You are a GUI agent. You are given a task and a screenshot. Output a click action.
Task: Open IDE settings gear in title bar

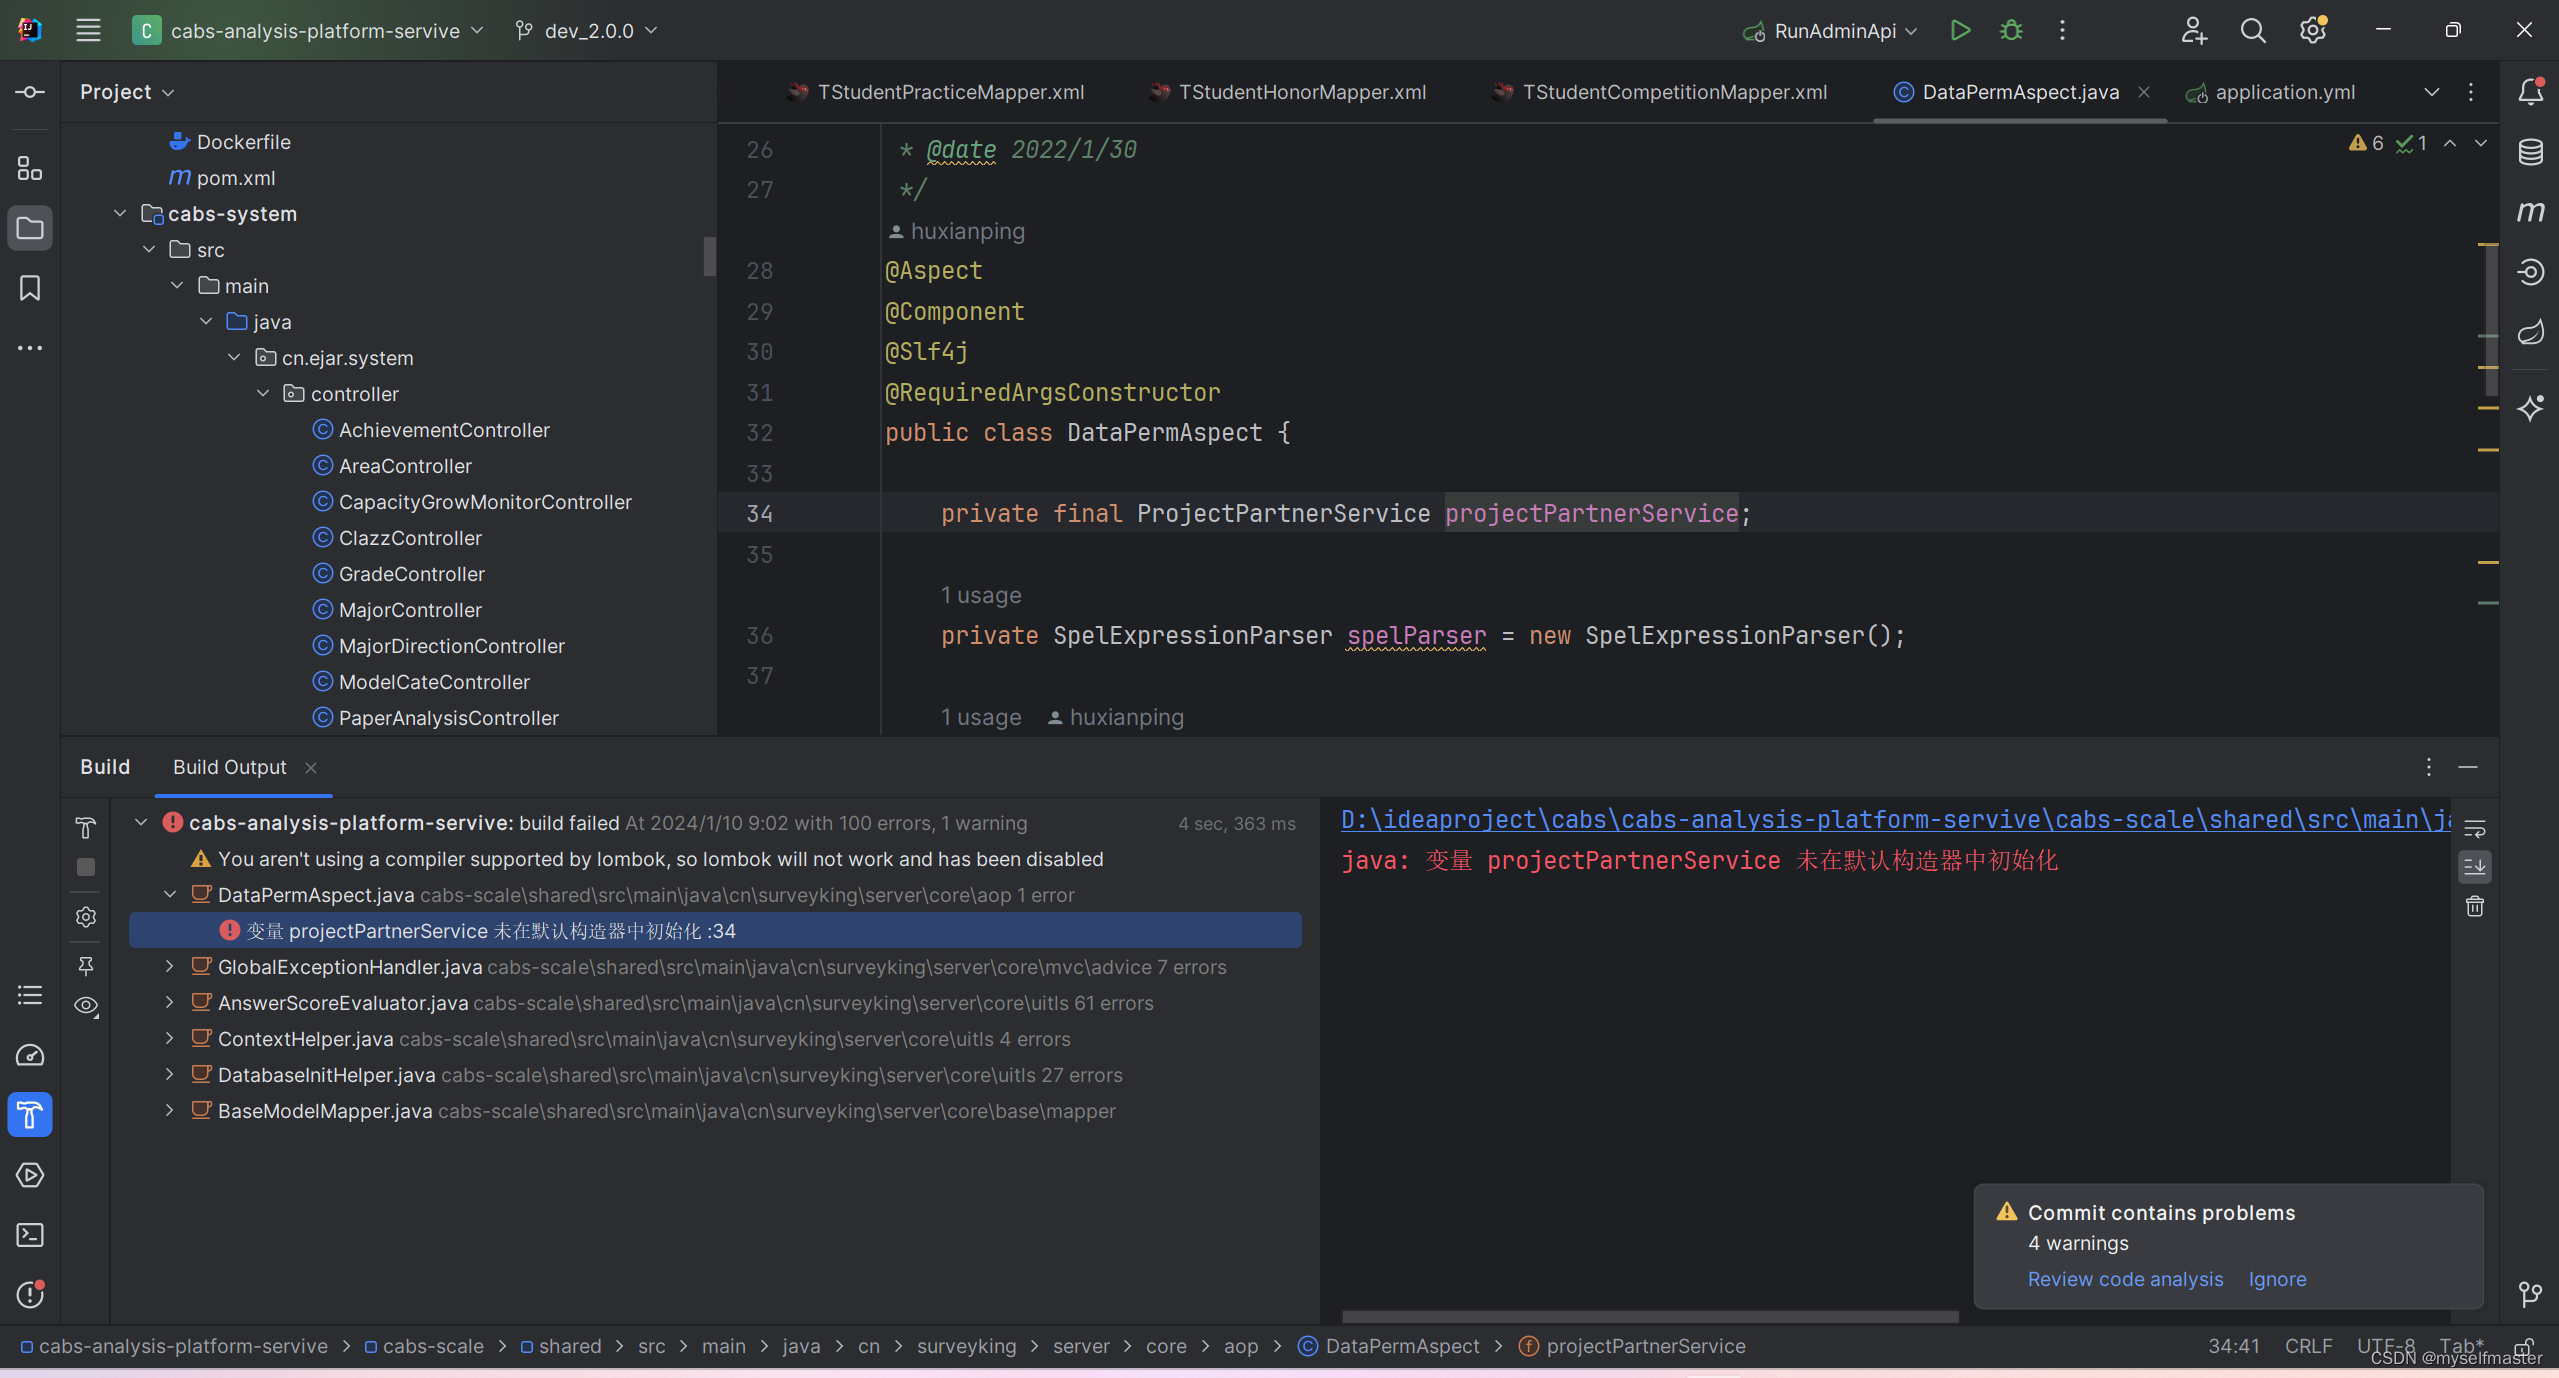pyautogui.click(x=2312, y=30)
